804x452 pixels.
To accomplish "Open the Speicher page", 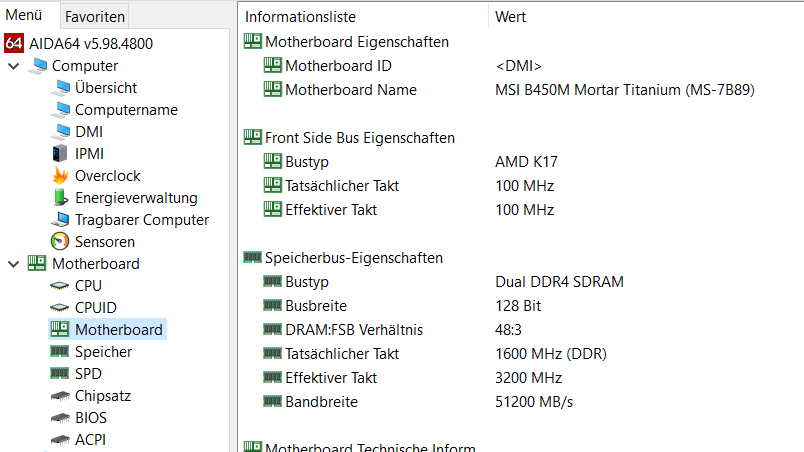I will coord(104,352).
